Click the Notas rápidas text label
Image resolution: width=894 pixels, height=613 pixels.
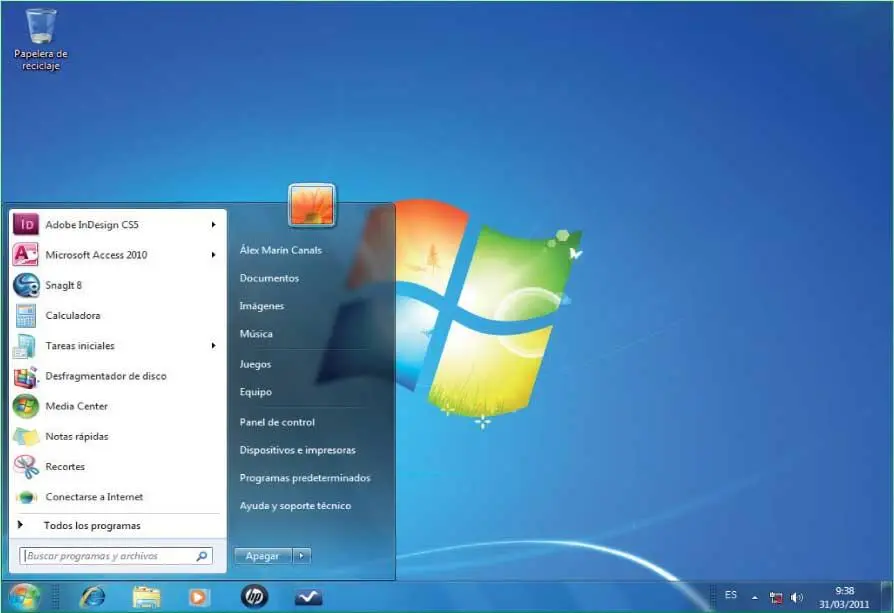click(77, 436)
